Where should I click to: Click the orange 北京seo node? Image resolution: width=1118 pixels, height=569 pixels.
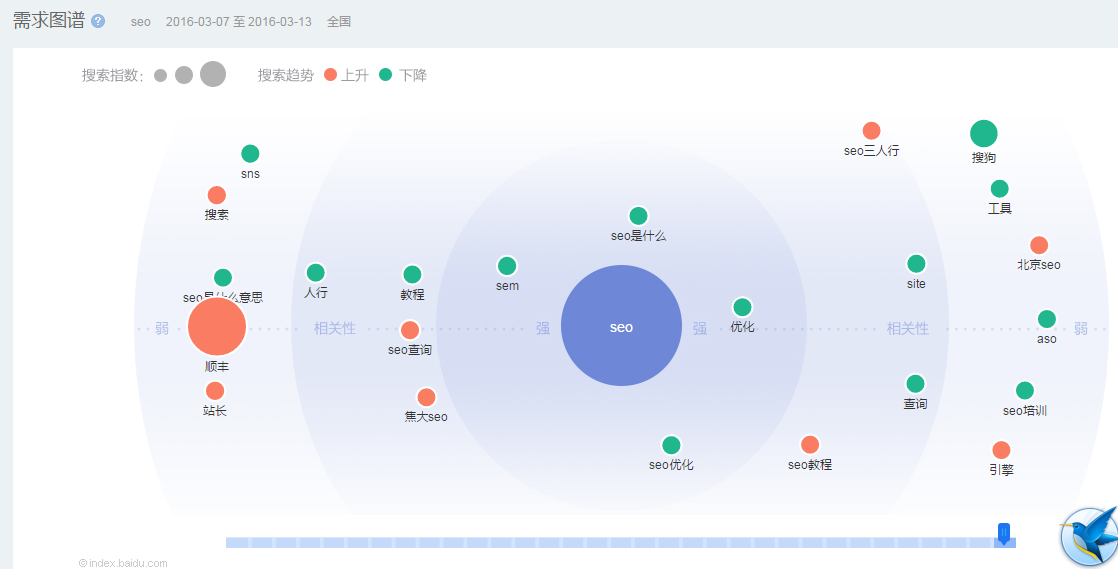click(x=1039, y=245)
